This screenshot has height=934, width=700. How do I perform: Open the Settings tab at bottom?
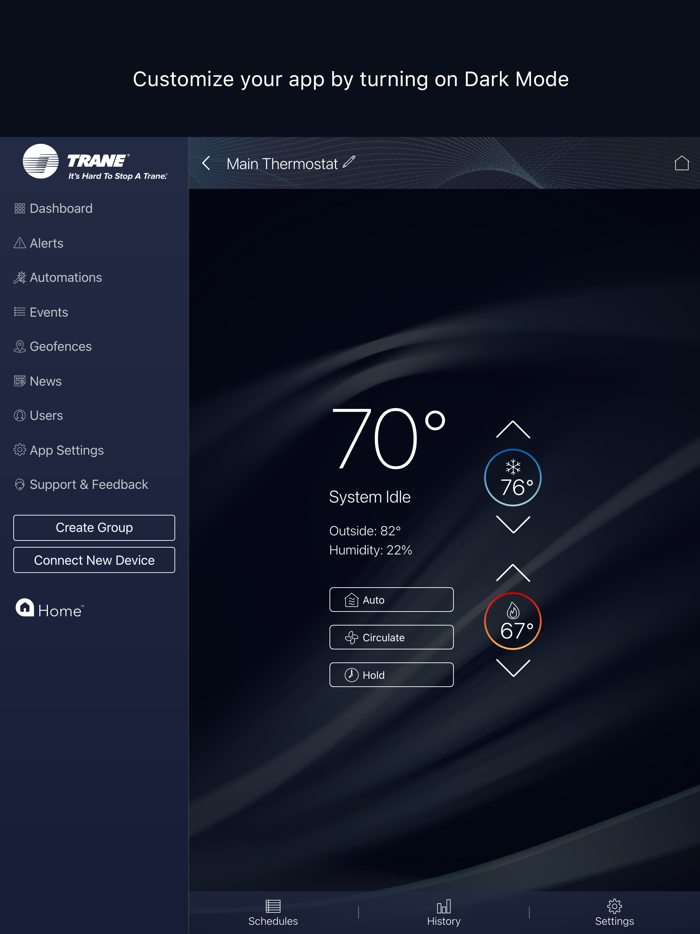pyautogui.click(x=614, y=913)
